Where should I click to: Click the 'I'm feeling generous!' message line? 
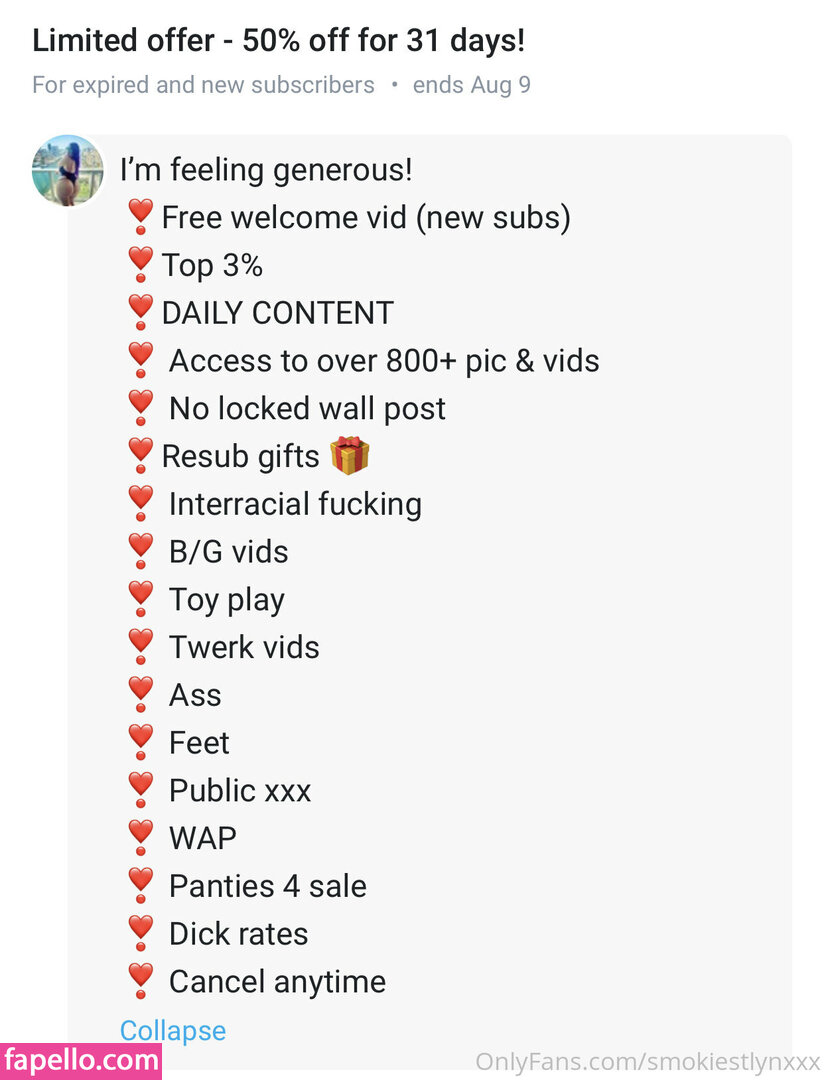(266, 169)
